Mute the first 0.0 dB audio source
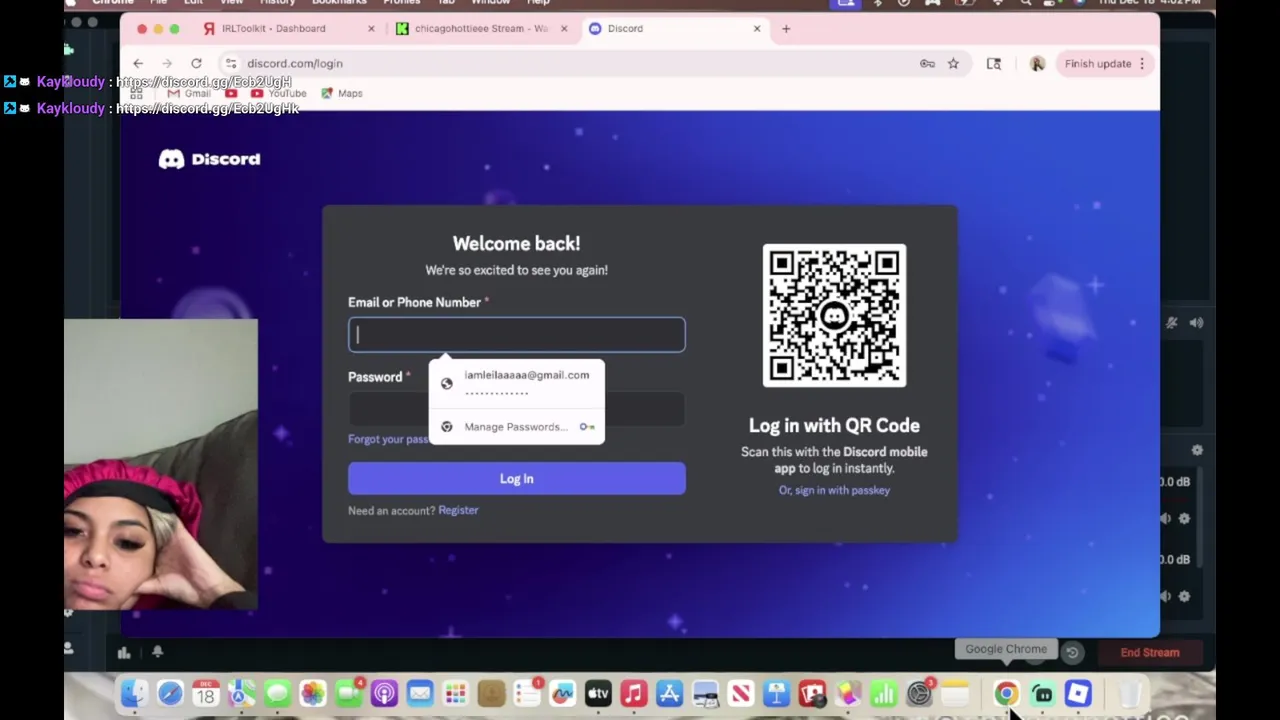Image resolution: width=1280 pixels, height=720 pixels. tap(1165, 518)
